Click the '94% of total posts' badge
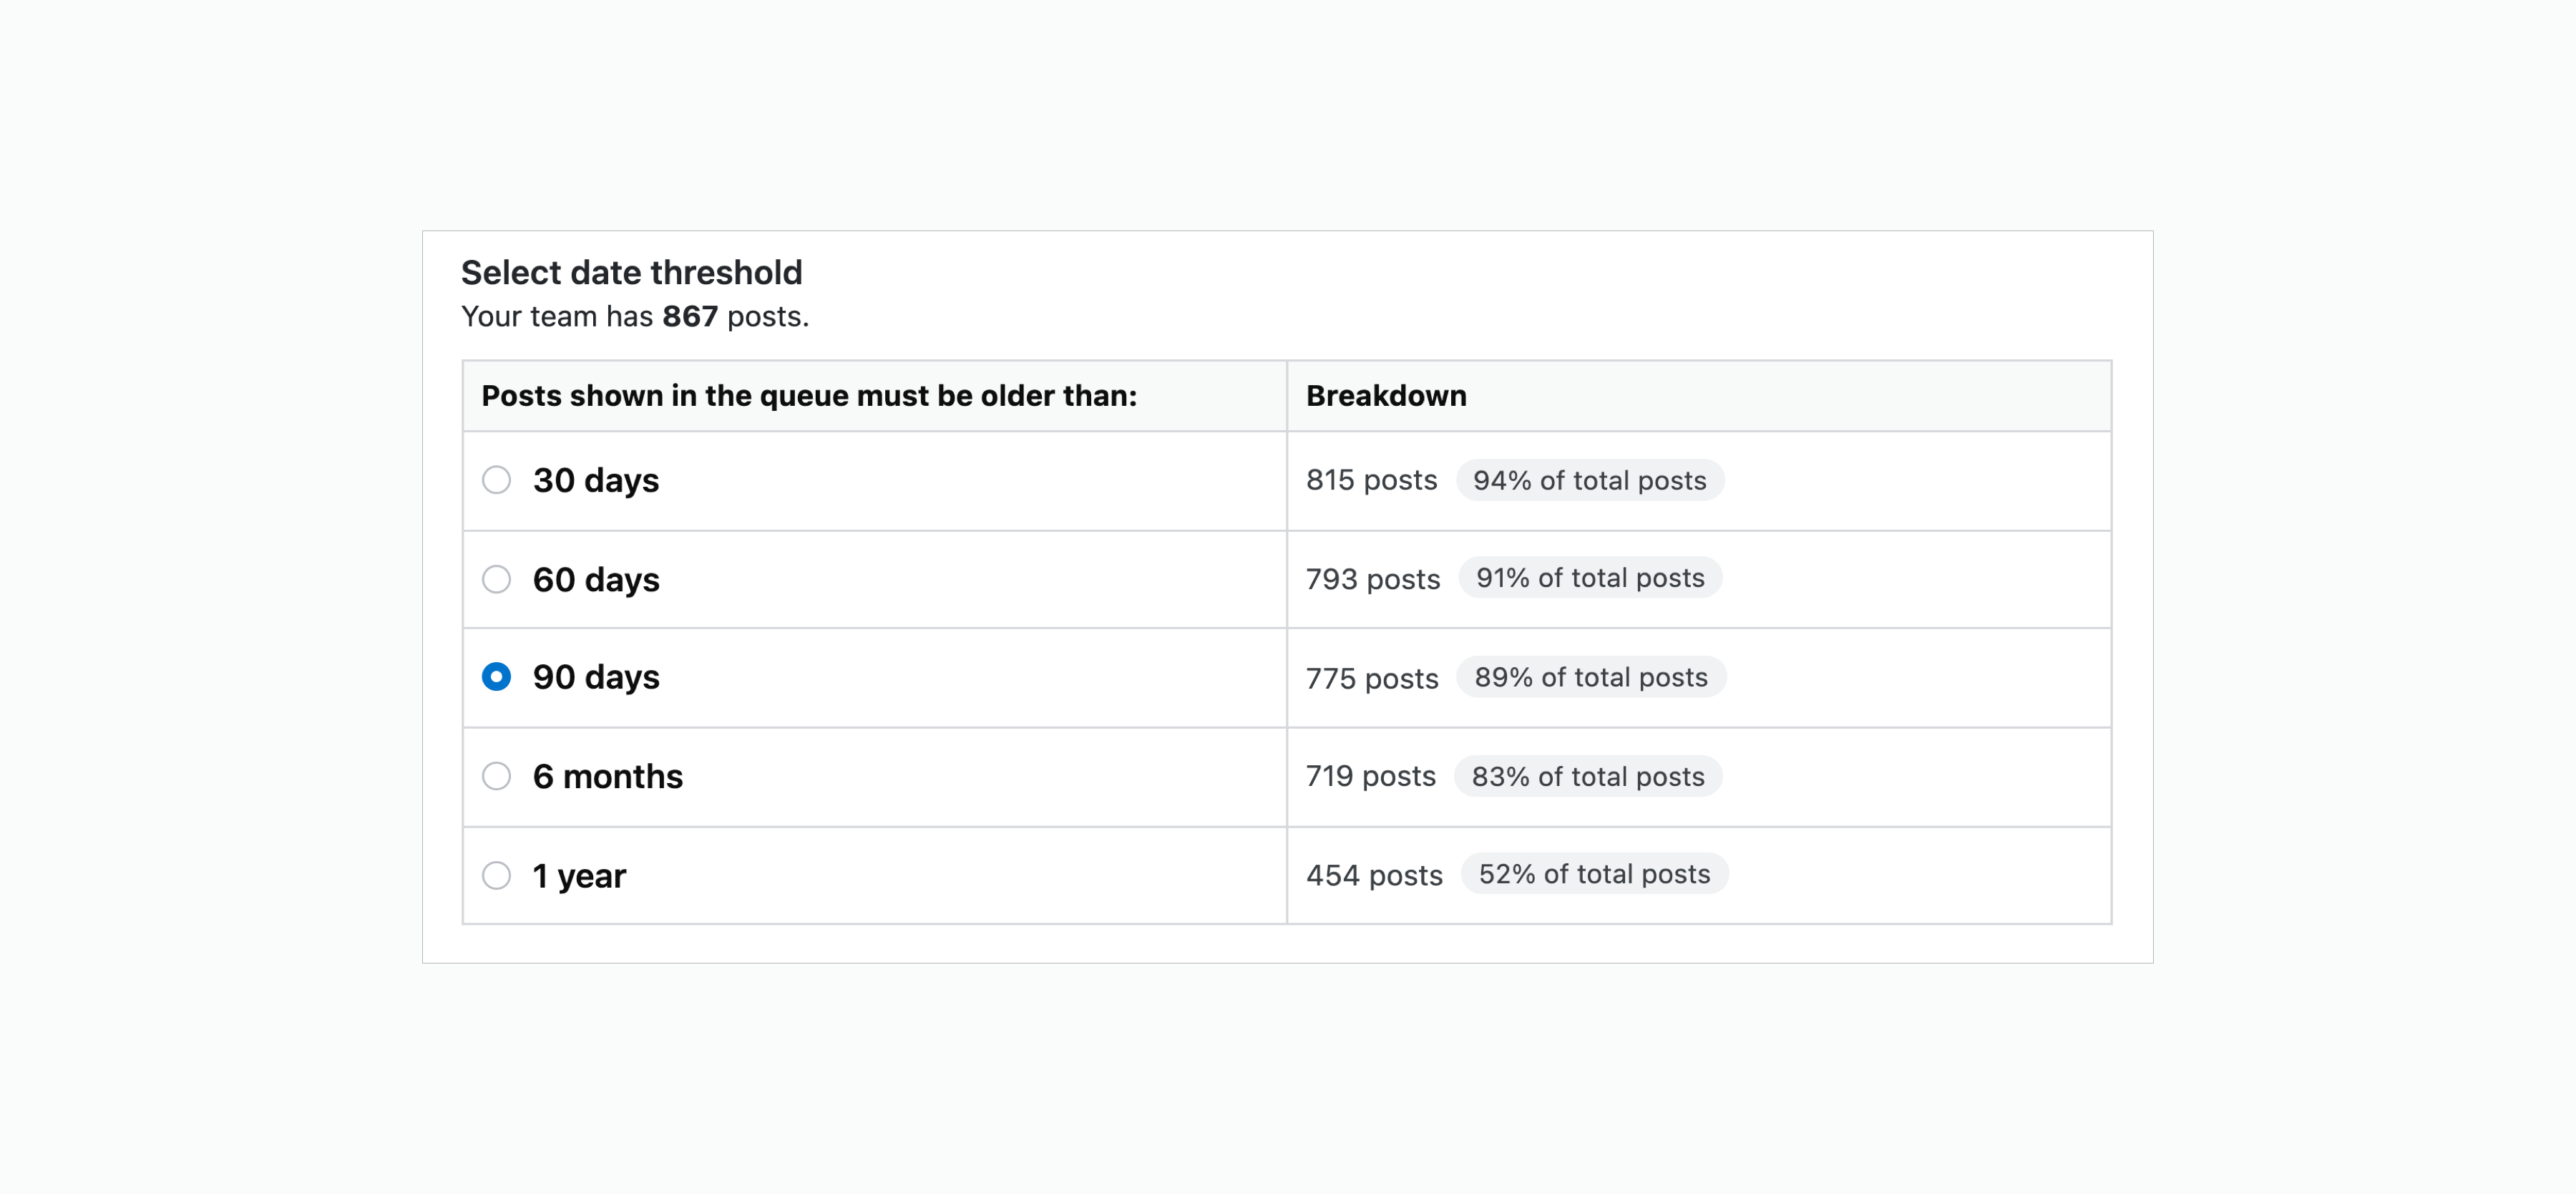The height and width of the screenshot is (1194, 2576). coord(1589,480)
